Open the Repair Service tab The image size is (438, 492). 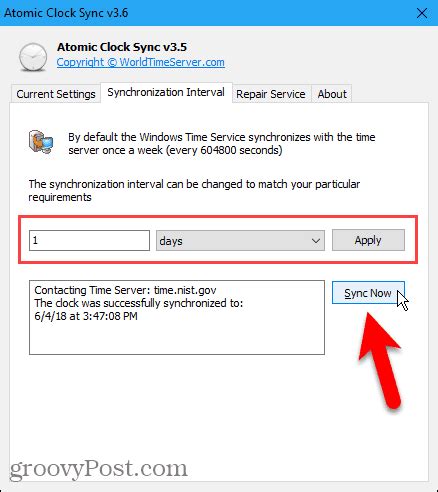pos(271,94)
